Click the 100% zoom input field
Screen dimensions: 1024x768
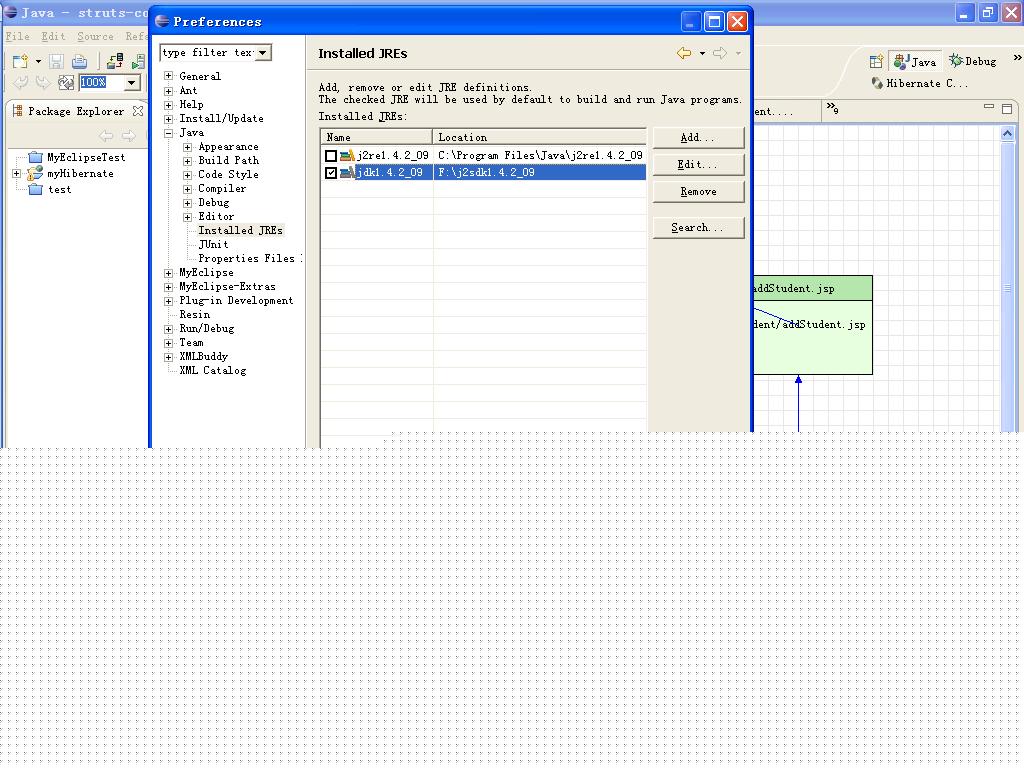tap(101, 82)
